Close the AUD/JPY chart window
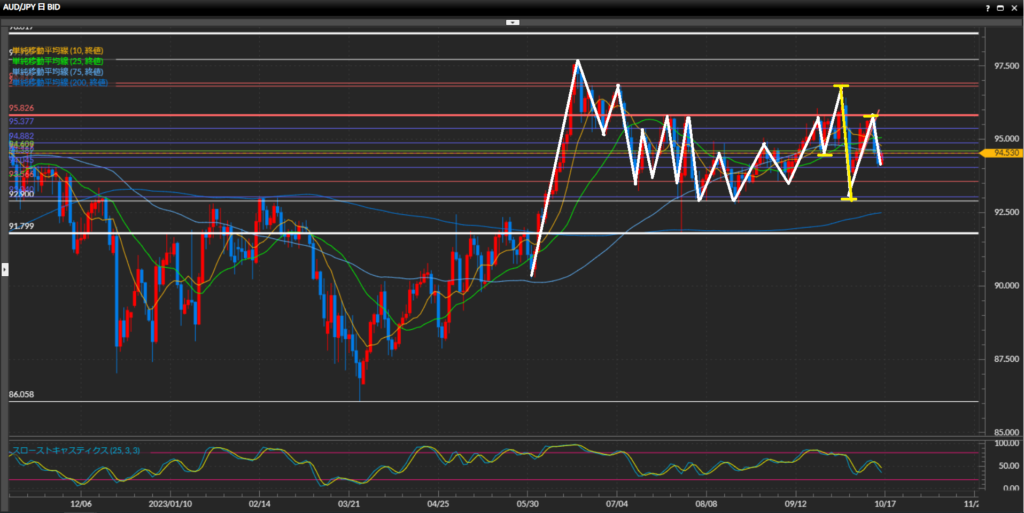Image resolution: width=1024 pixels, height=513 pixels. click(1014, 7)
